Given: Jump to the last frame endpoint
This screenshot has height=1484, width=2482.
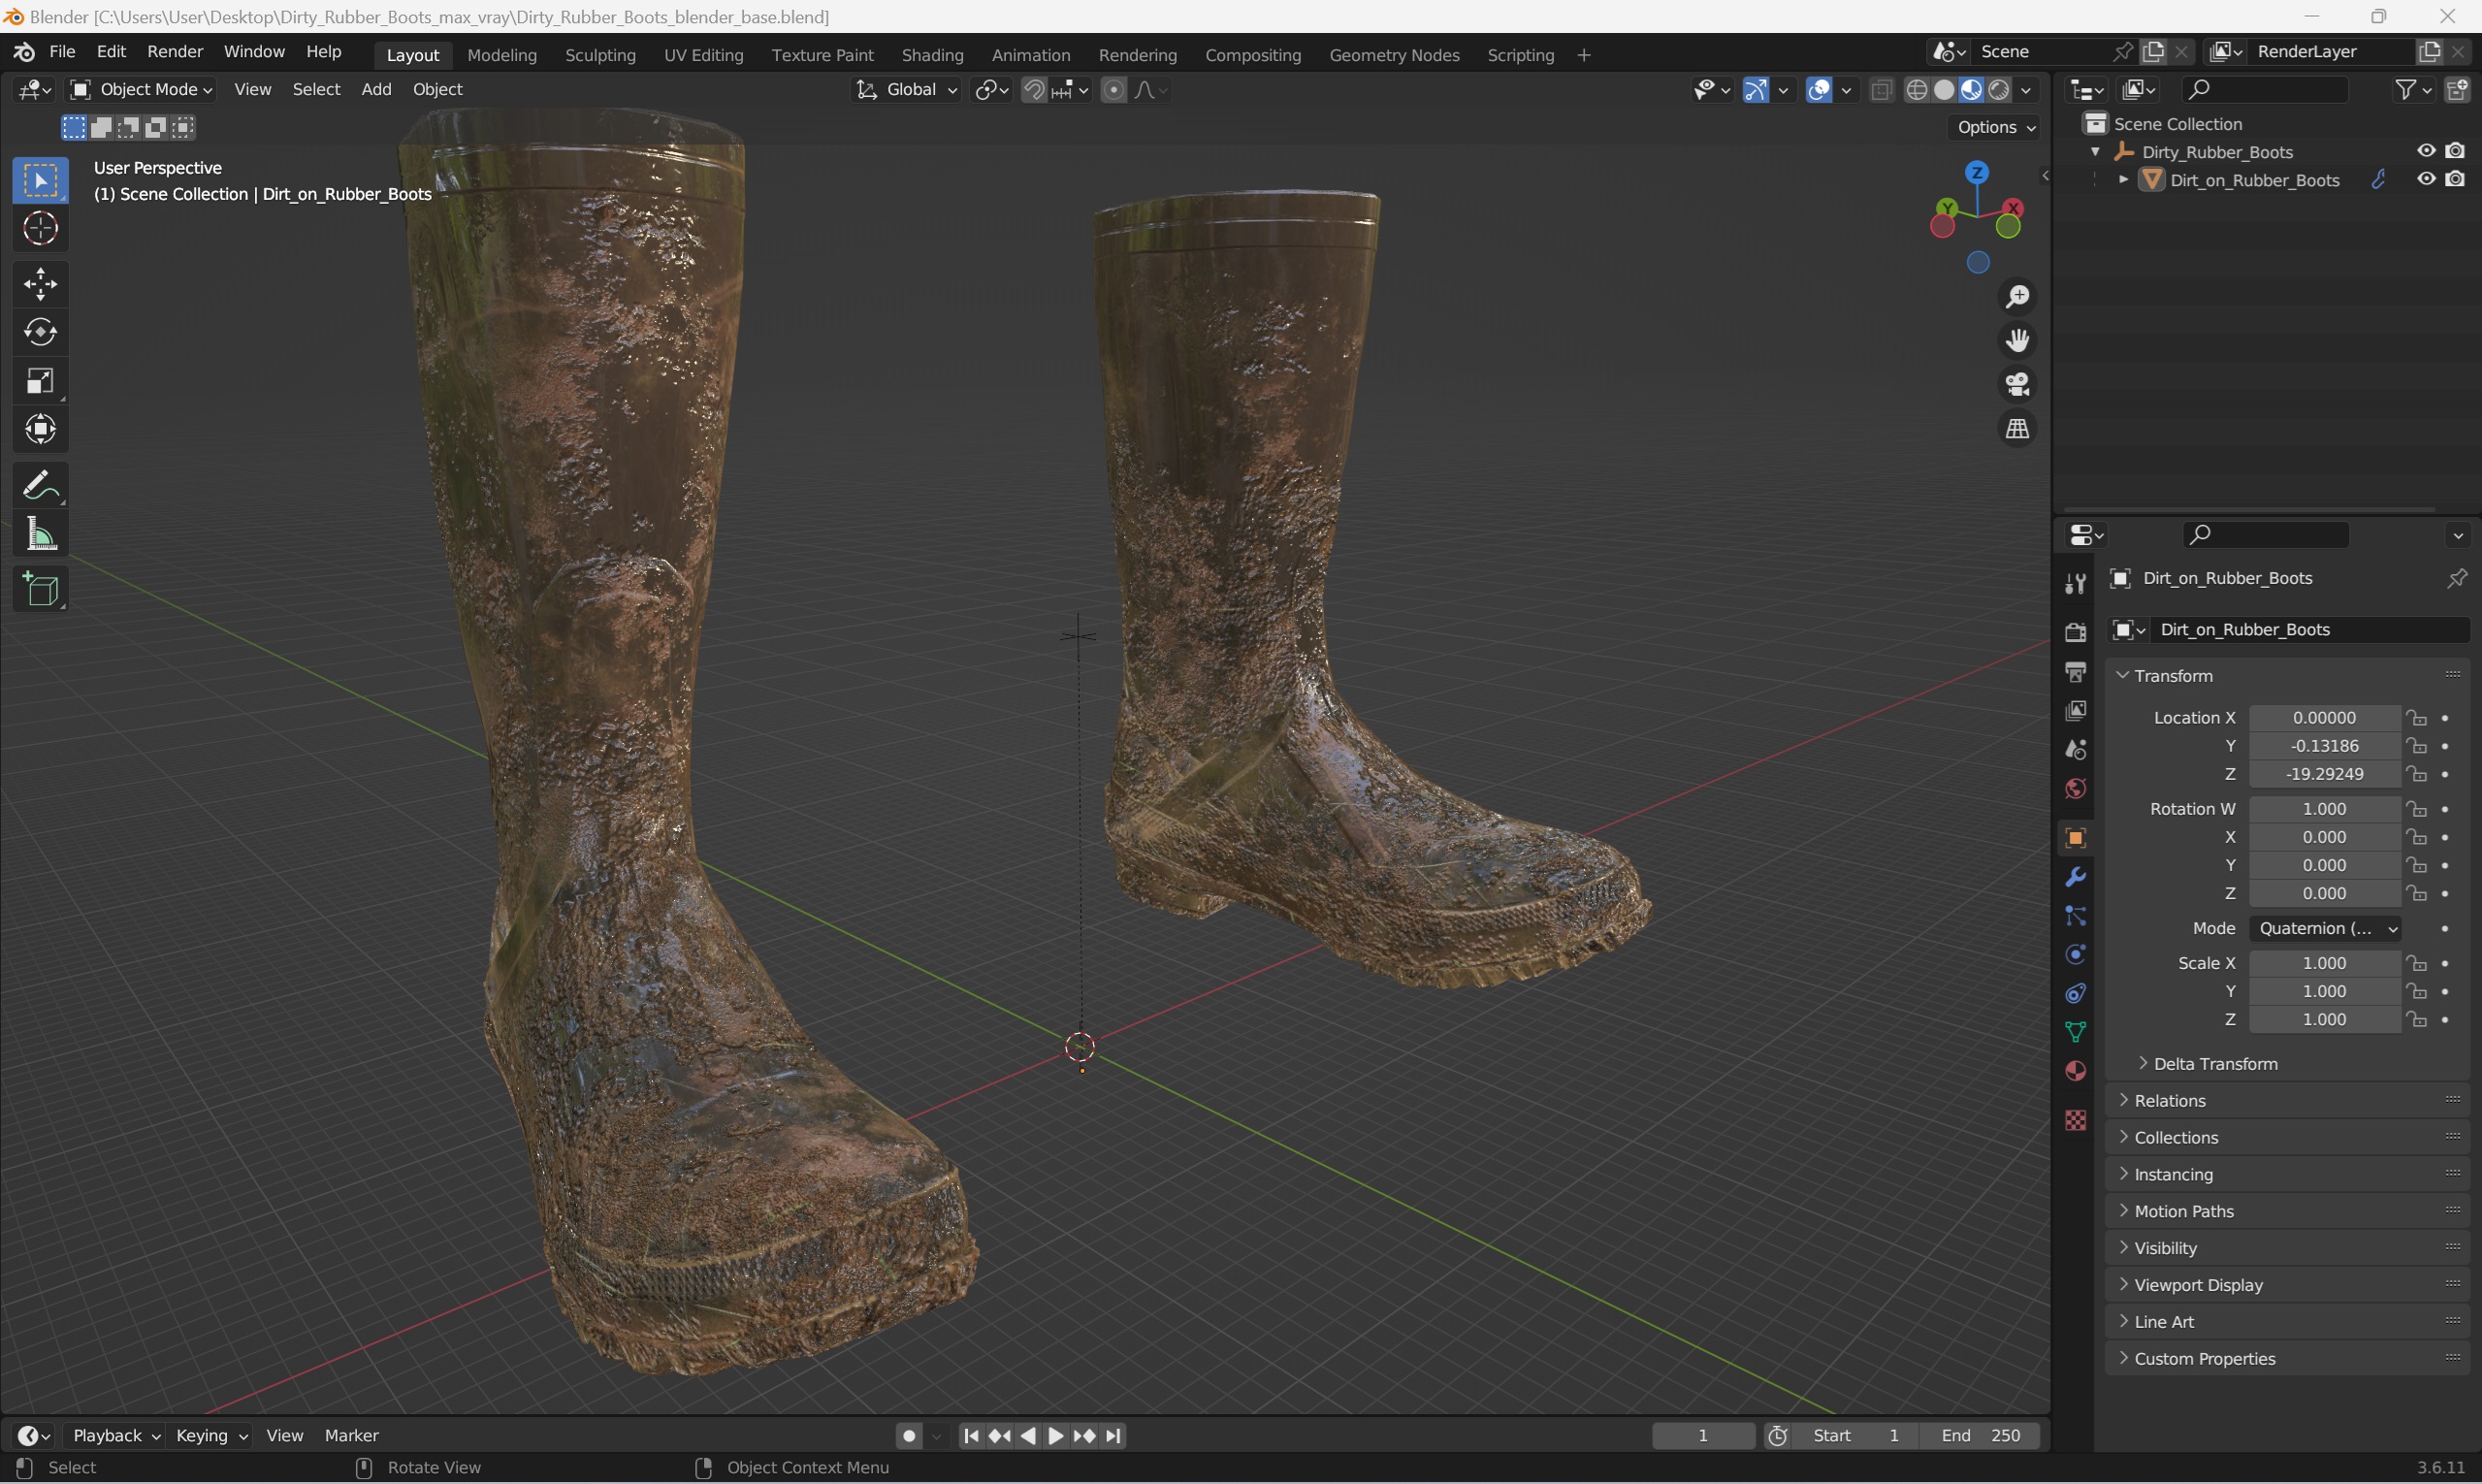Looking at the screenshot, I should (1114, 1436).
